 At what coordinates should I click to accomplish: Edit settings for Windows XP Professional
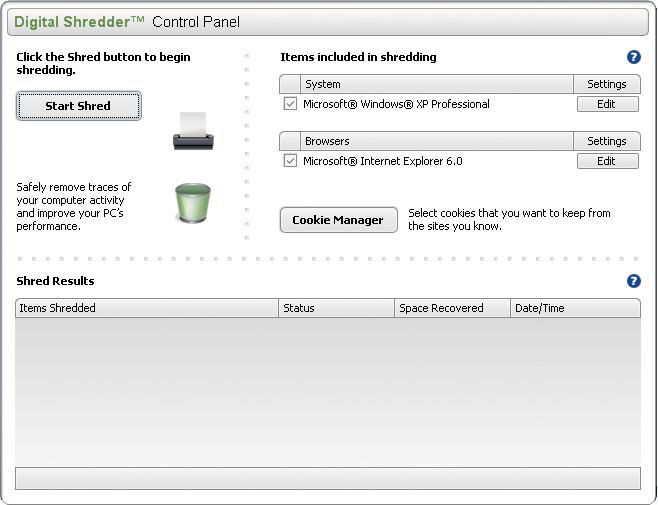click(606, 104)
